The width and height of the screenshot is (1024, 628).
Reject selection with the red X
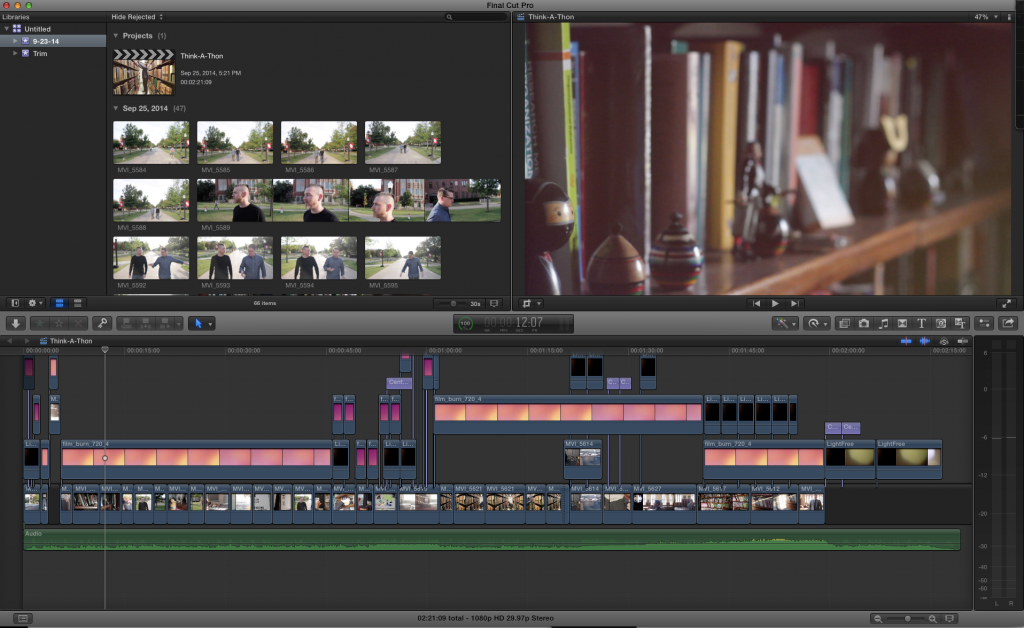pos(78,323)
